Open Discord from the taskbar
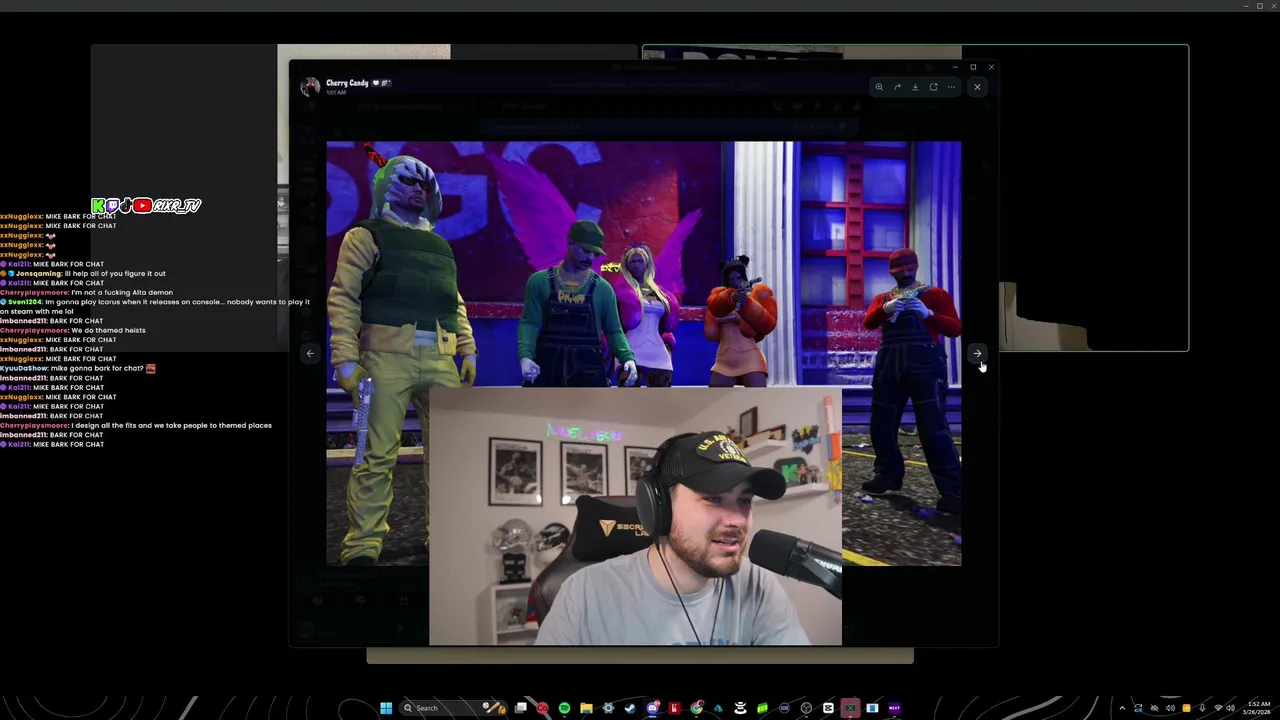This screenshot has width=1280, height=720. pyautogui.click(x=653, y=708)
